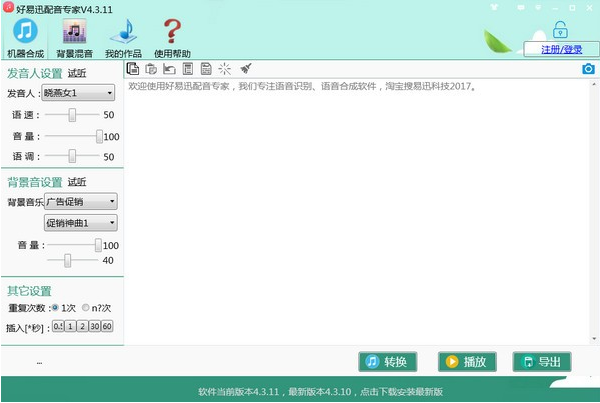Expand the 背景音乐 广告促销 dropdown
This screenshot has width=600, height=403.
point(81,201)
